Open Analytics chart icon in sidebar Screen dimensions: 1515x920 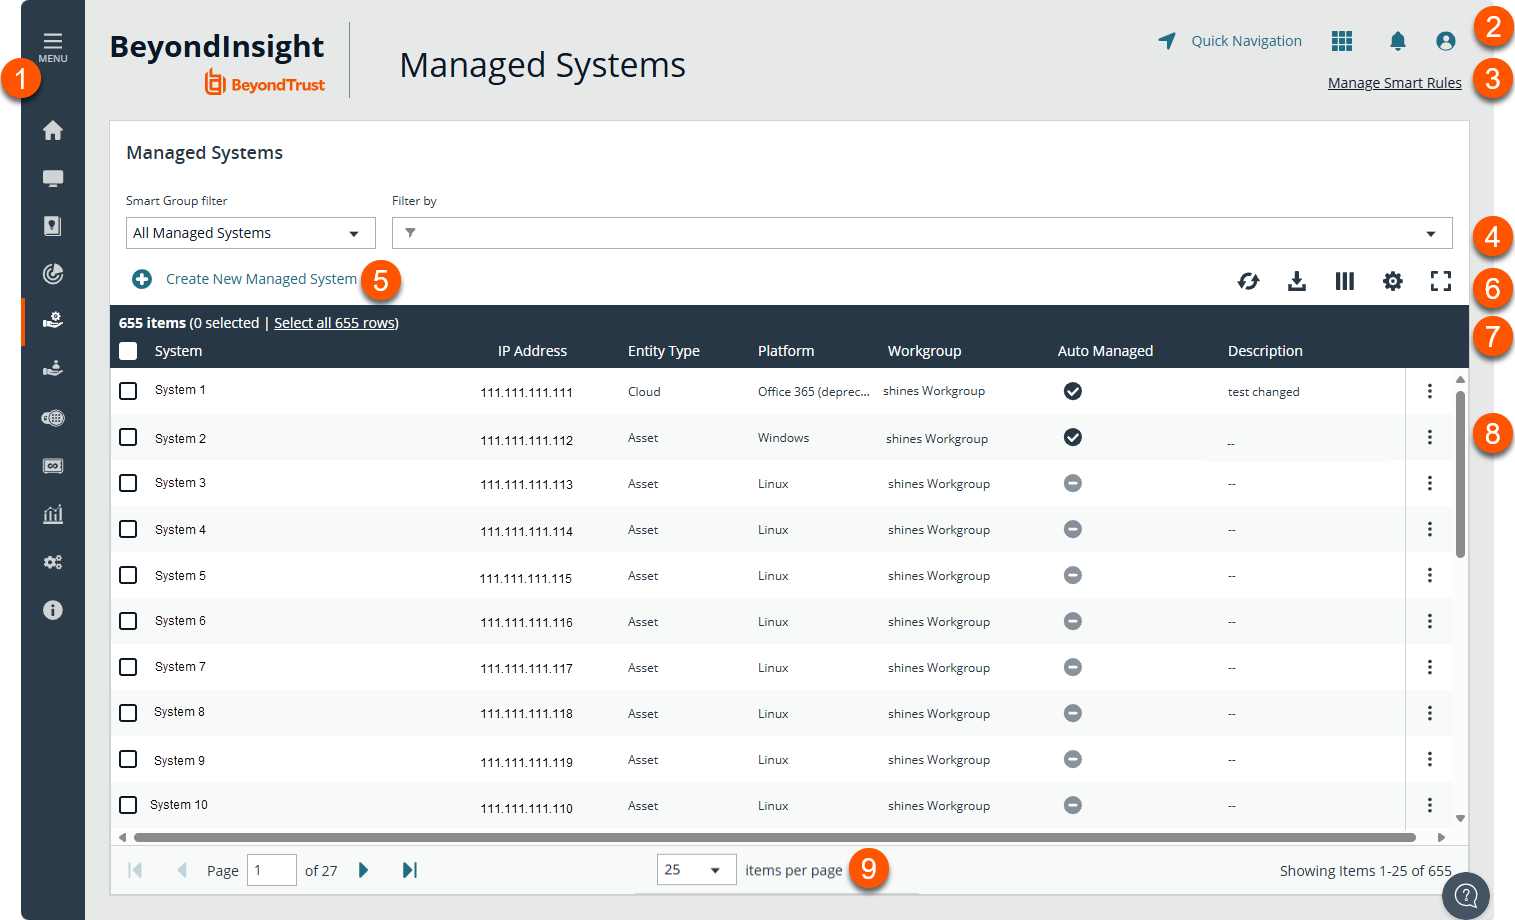(x=53, y=514)
